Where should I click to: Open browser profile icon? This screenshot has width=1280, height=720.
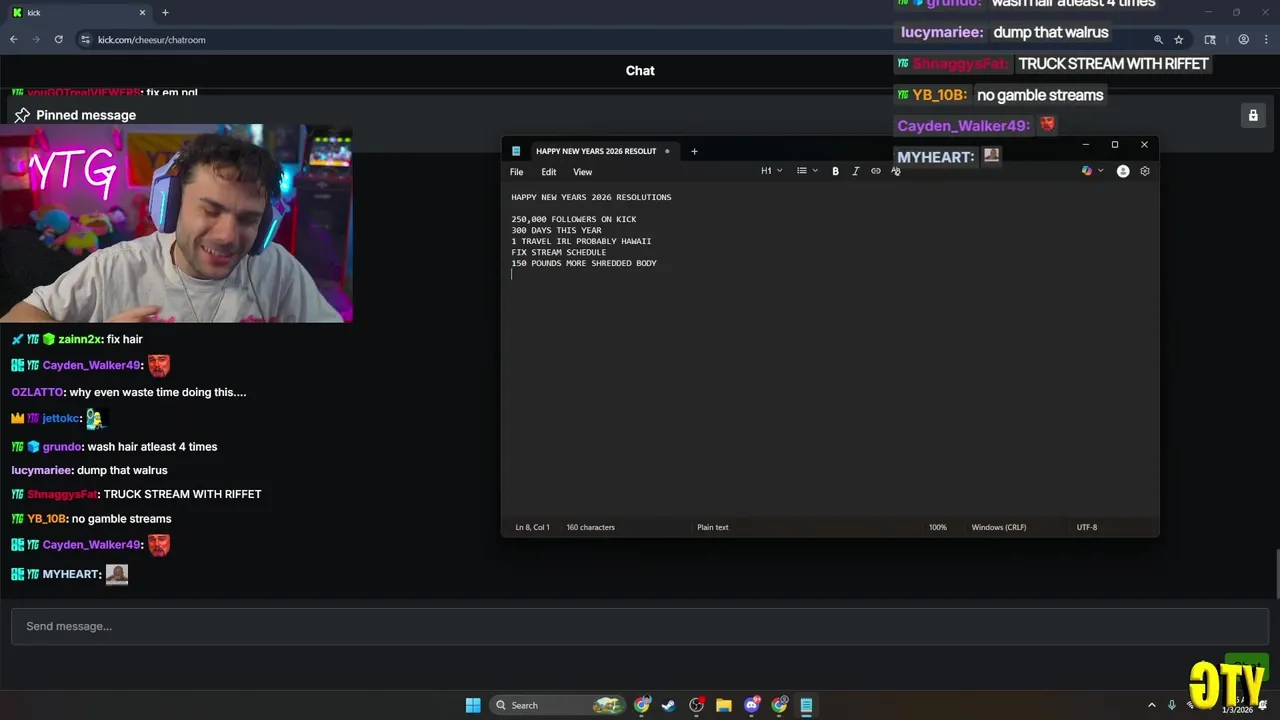pos(1244,40)
